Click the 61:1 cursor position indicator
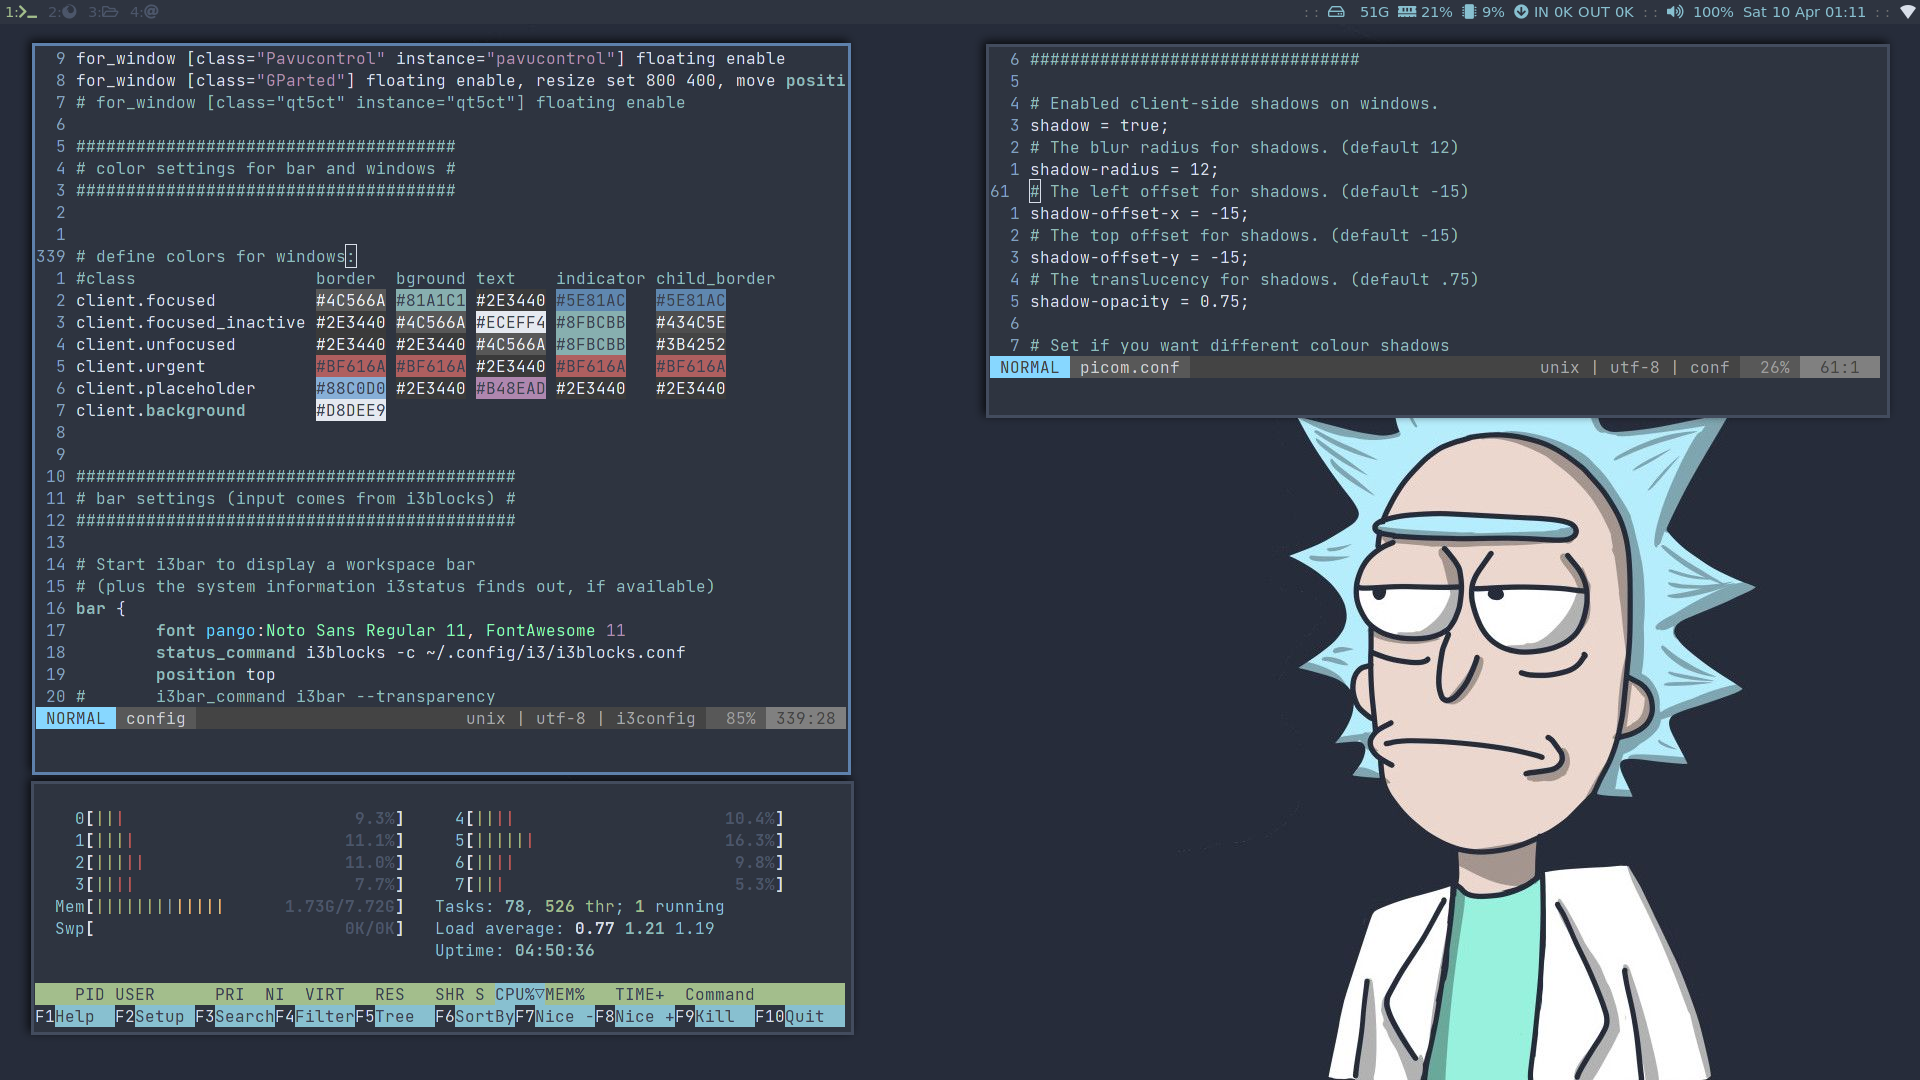The height and width of the screenshot is (1080, 1920). click(x=1839, y=368)
